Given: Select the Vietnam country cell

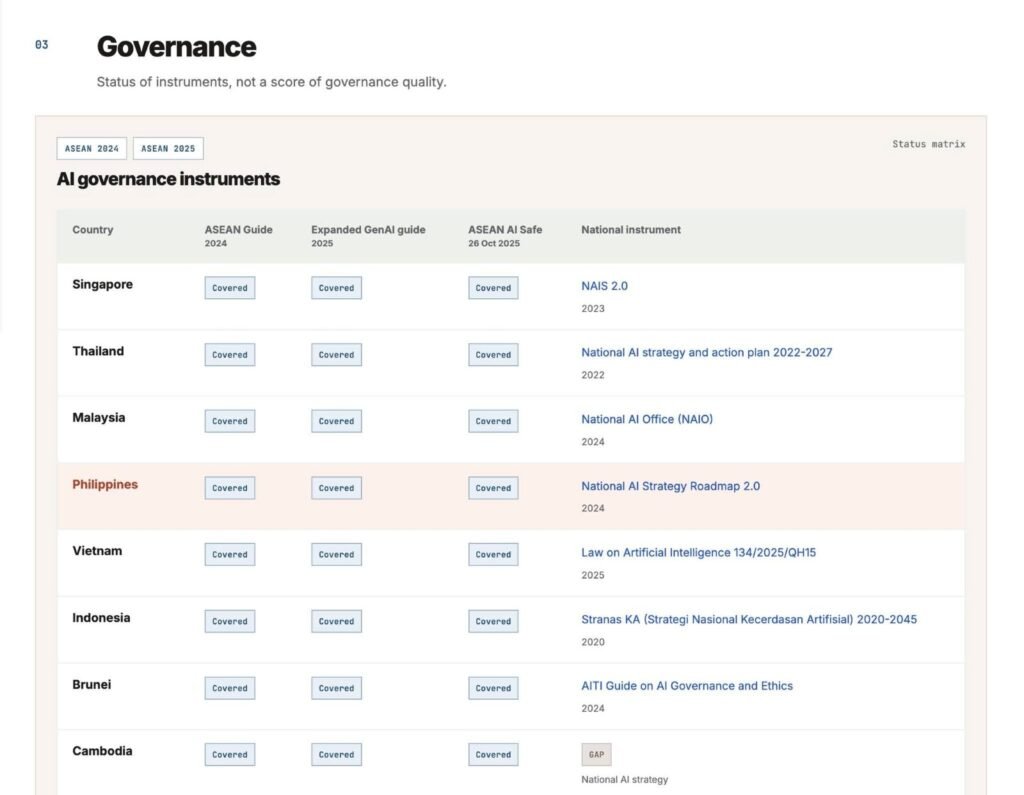Looking at the screenshot, I should 97,551.
